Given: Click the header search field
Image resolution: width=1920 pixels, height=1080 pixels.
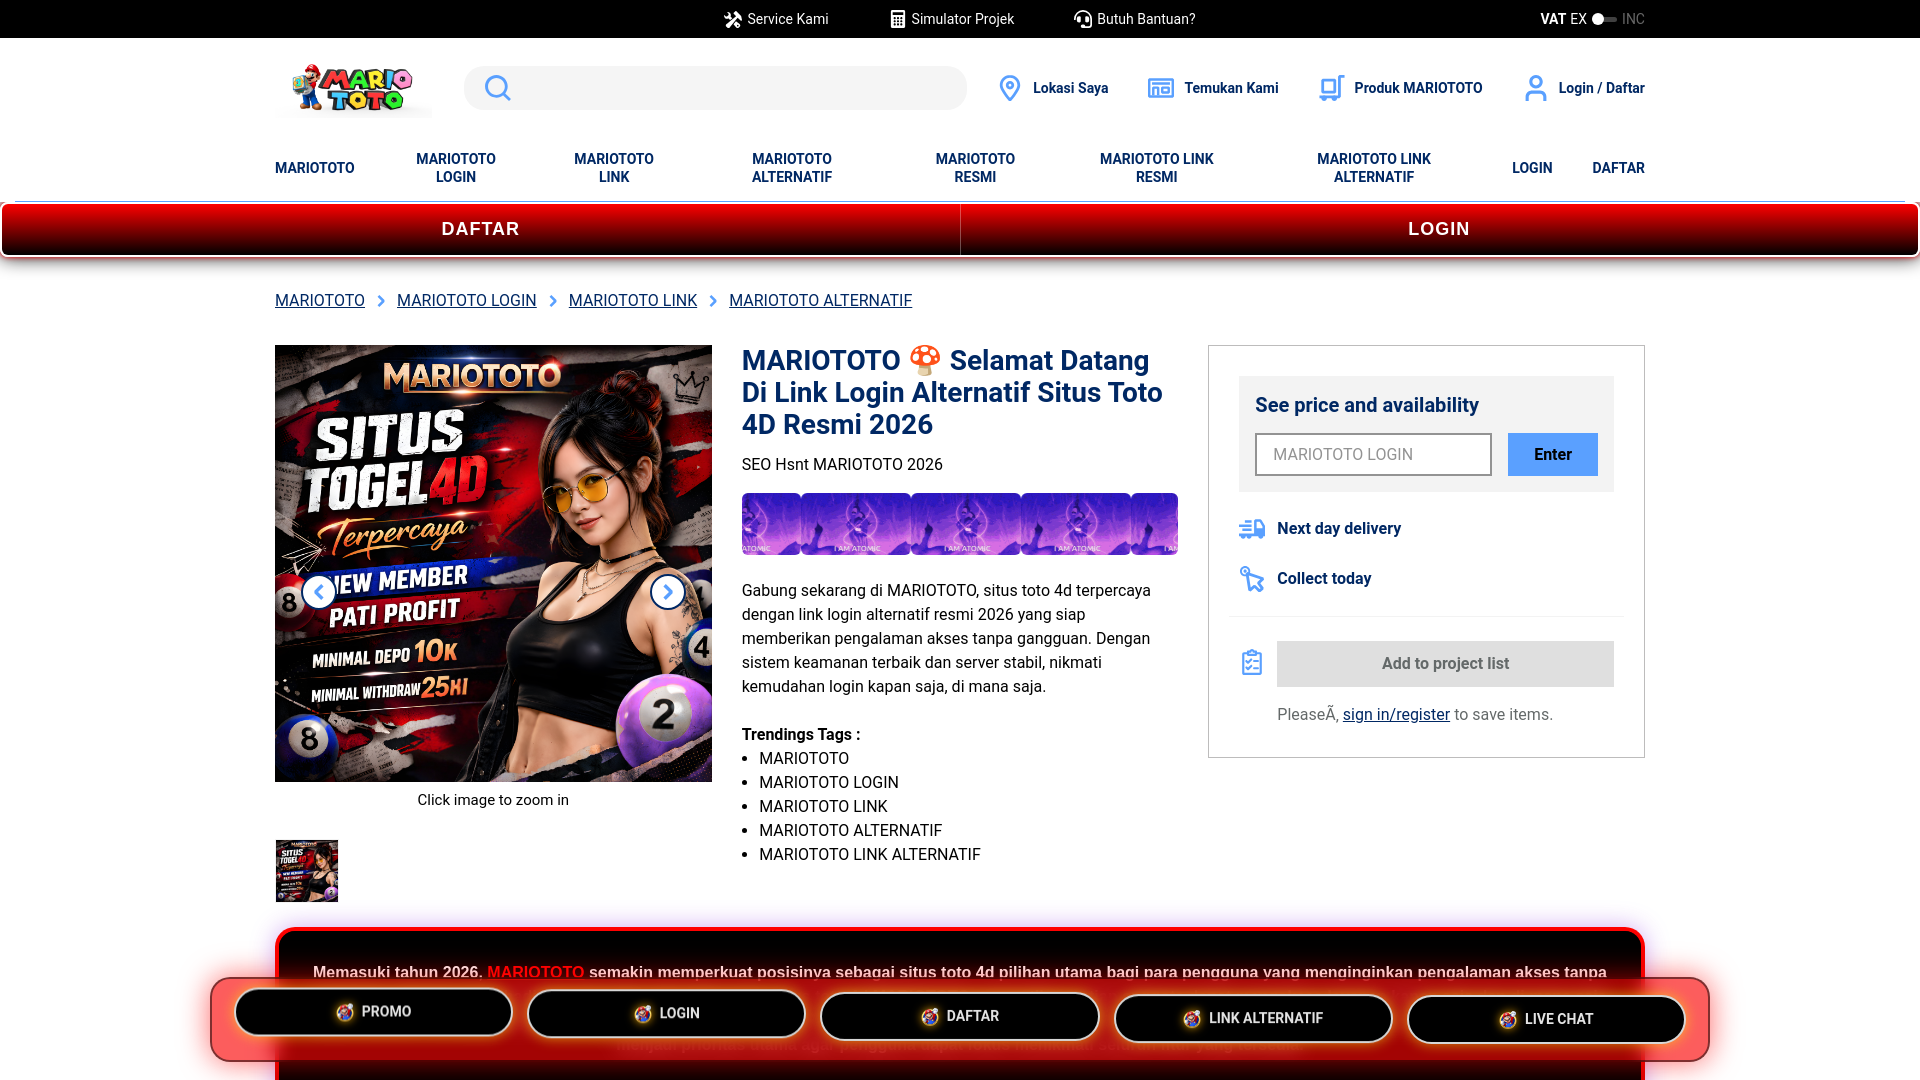Looking at the screenshot, I should (x=715, y=88).
